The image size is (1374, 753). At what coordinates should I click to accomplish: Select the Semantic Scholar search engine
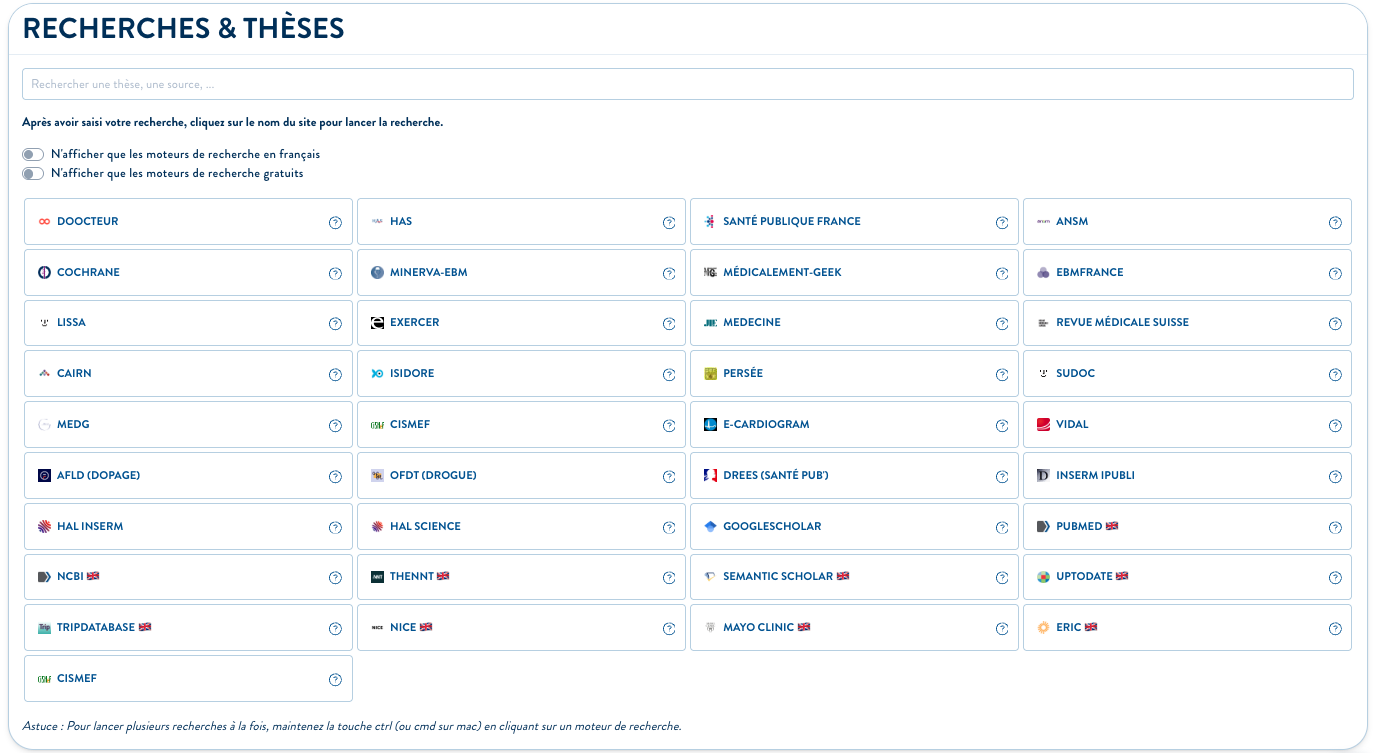[778, 577]
